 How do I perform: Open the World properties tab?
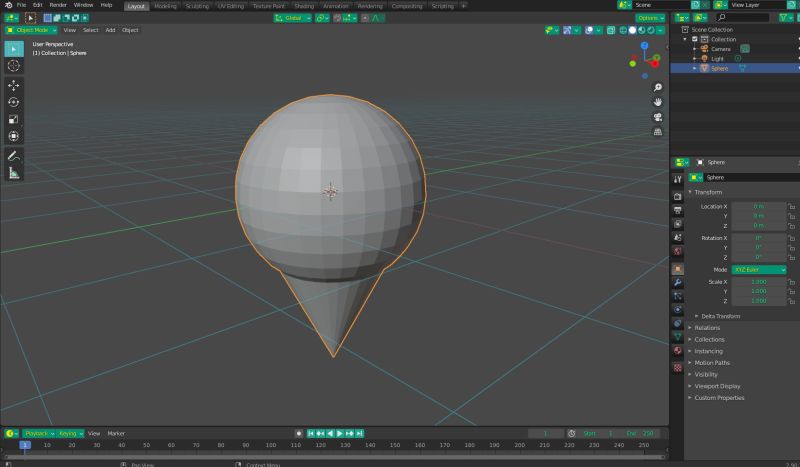(x=678, y=251)
